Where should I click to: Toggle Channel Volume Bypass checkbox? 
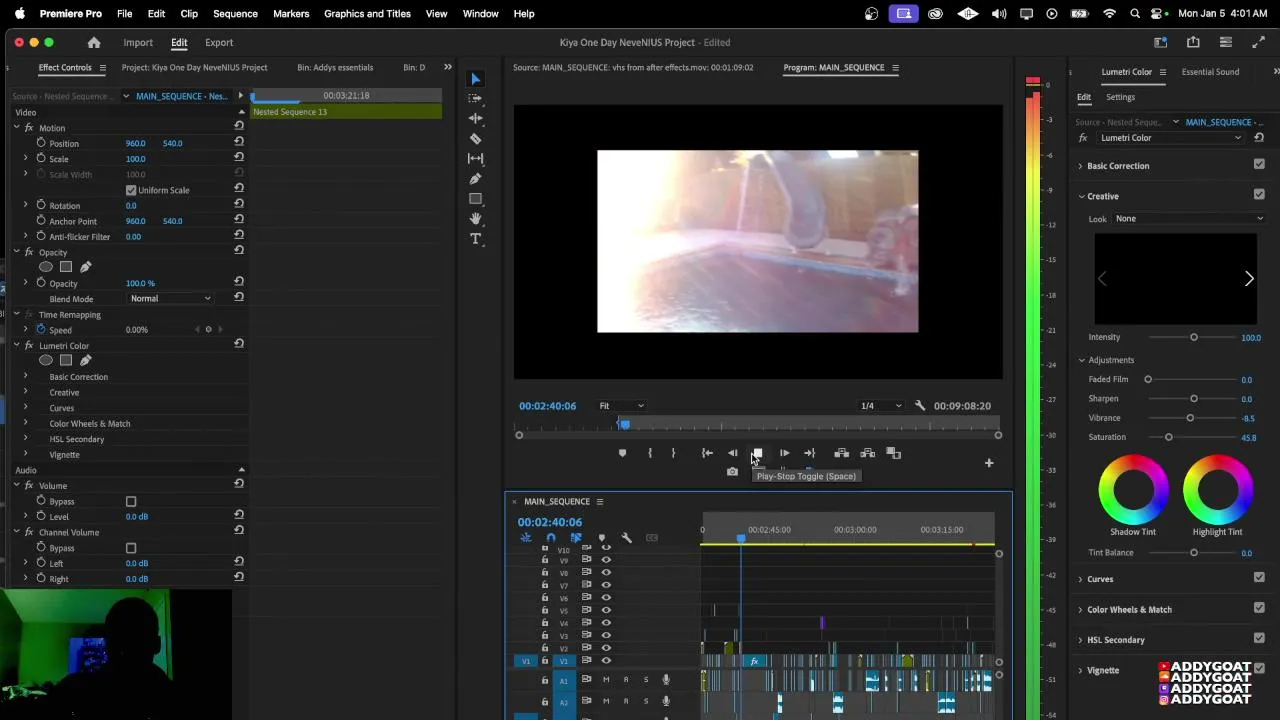point(131,549)
